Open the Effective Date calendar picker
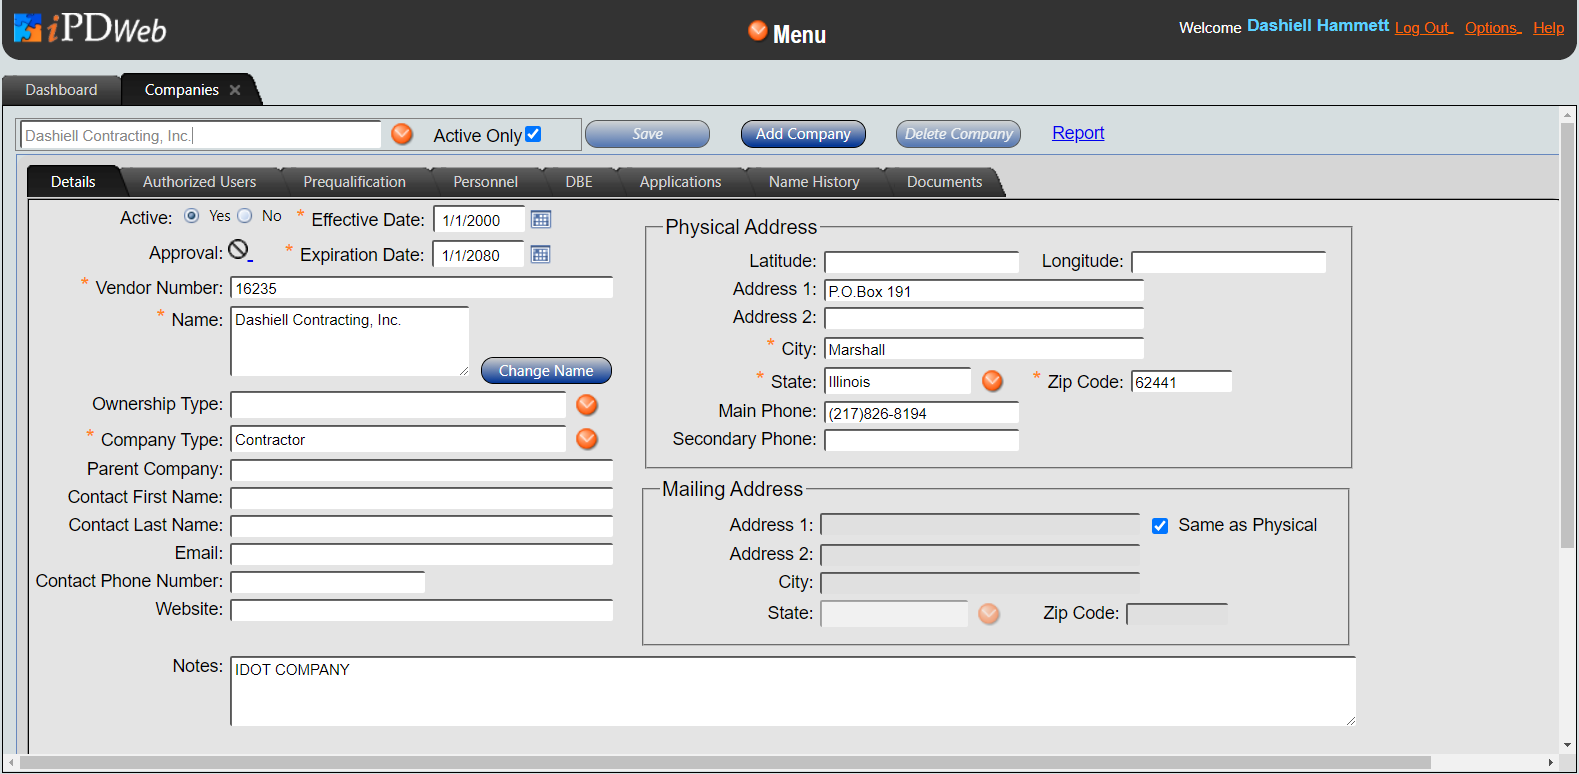This screenshot has height=774, width=1579. coord(541,219)
